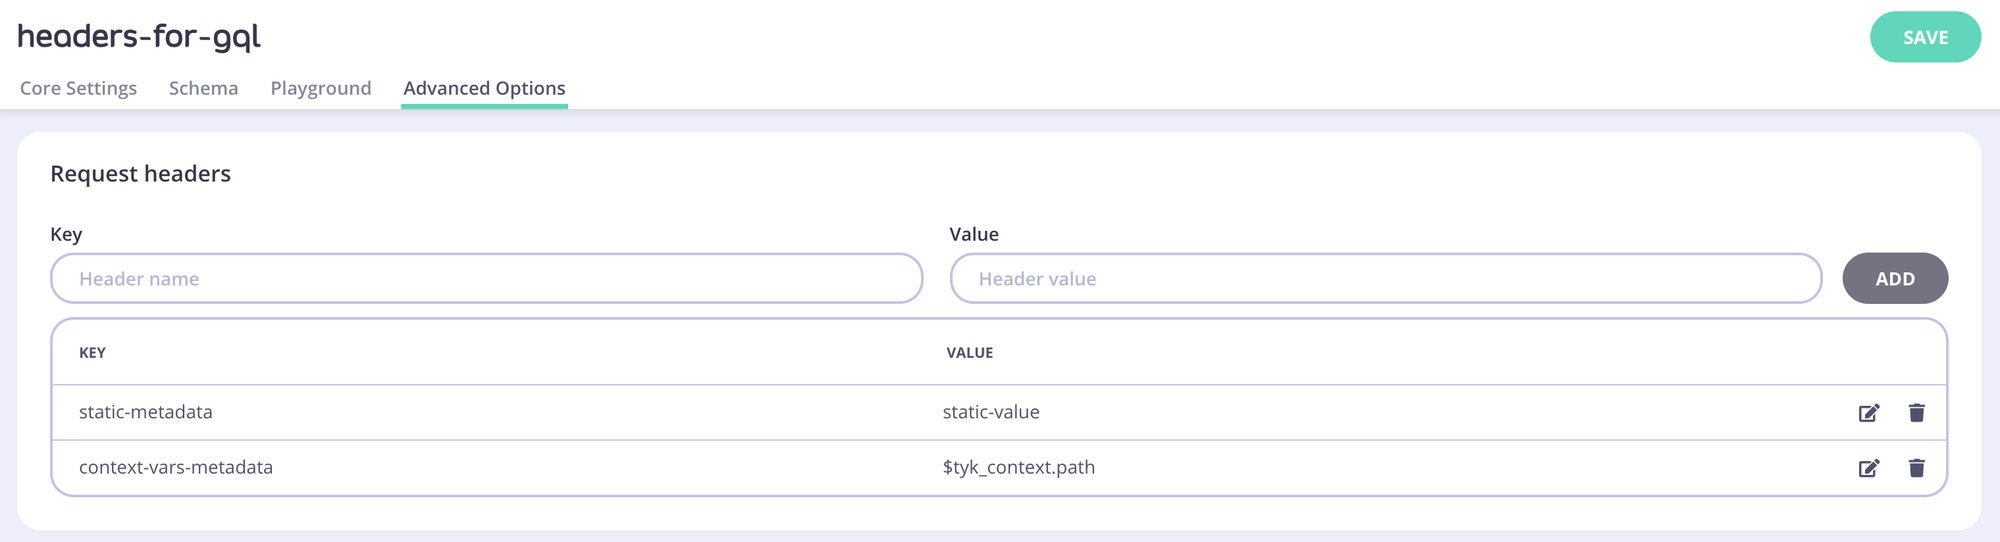Select the static-metadata key cell
Viewport: 2000px width, 542px height.
146,412
